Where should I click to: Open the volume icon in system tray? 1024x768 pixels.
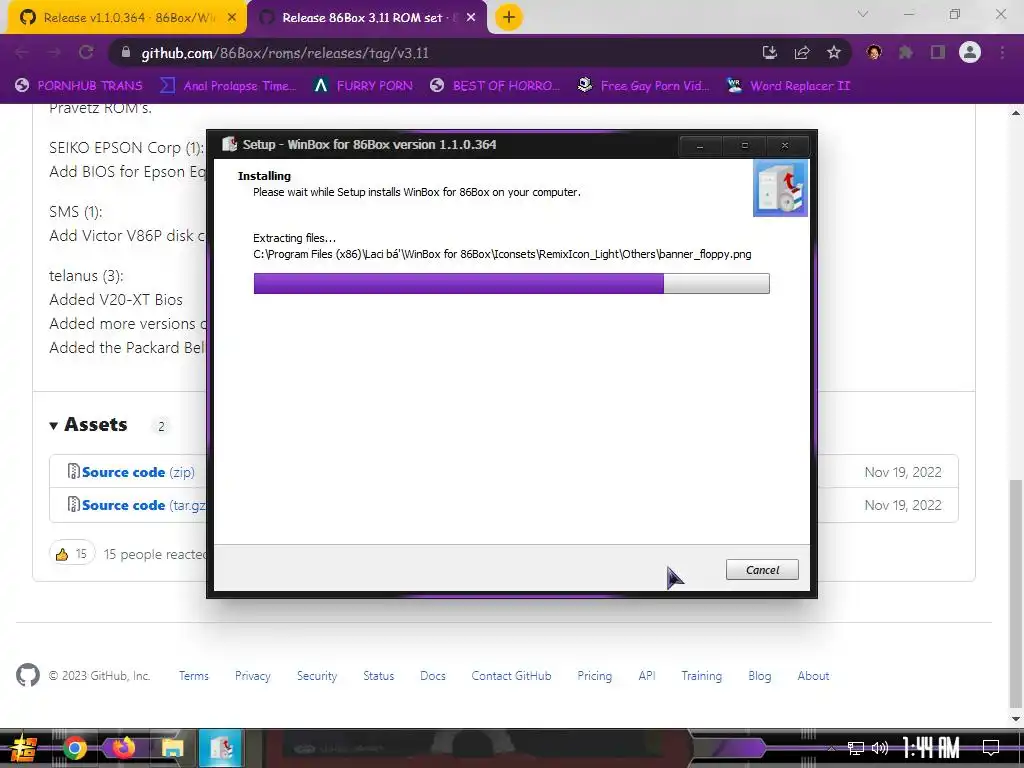[880, 748]
